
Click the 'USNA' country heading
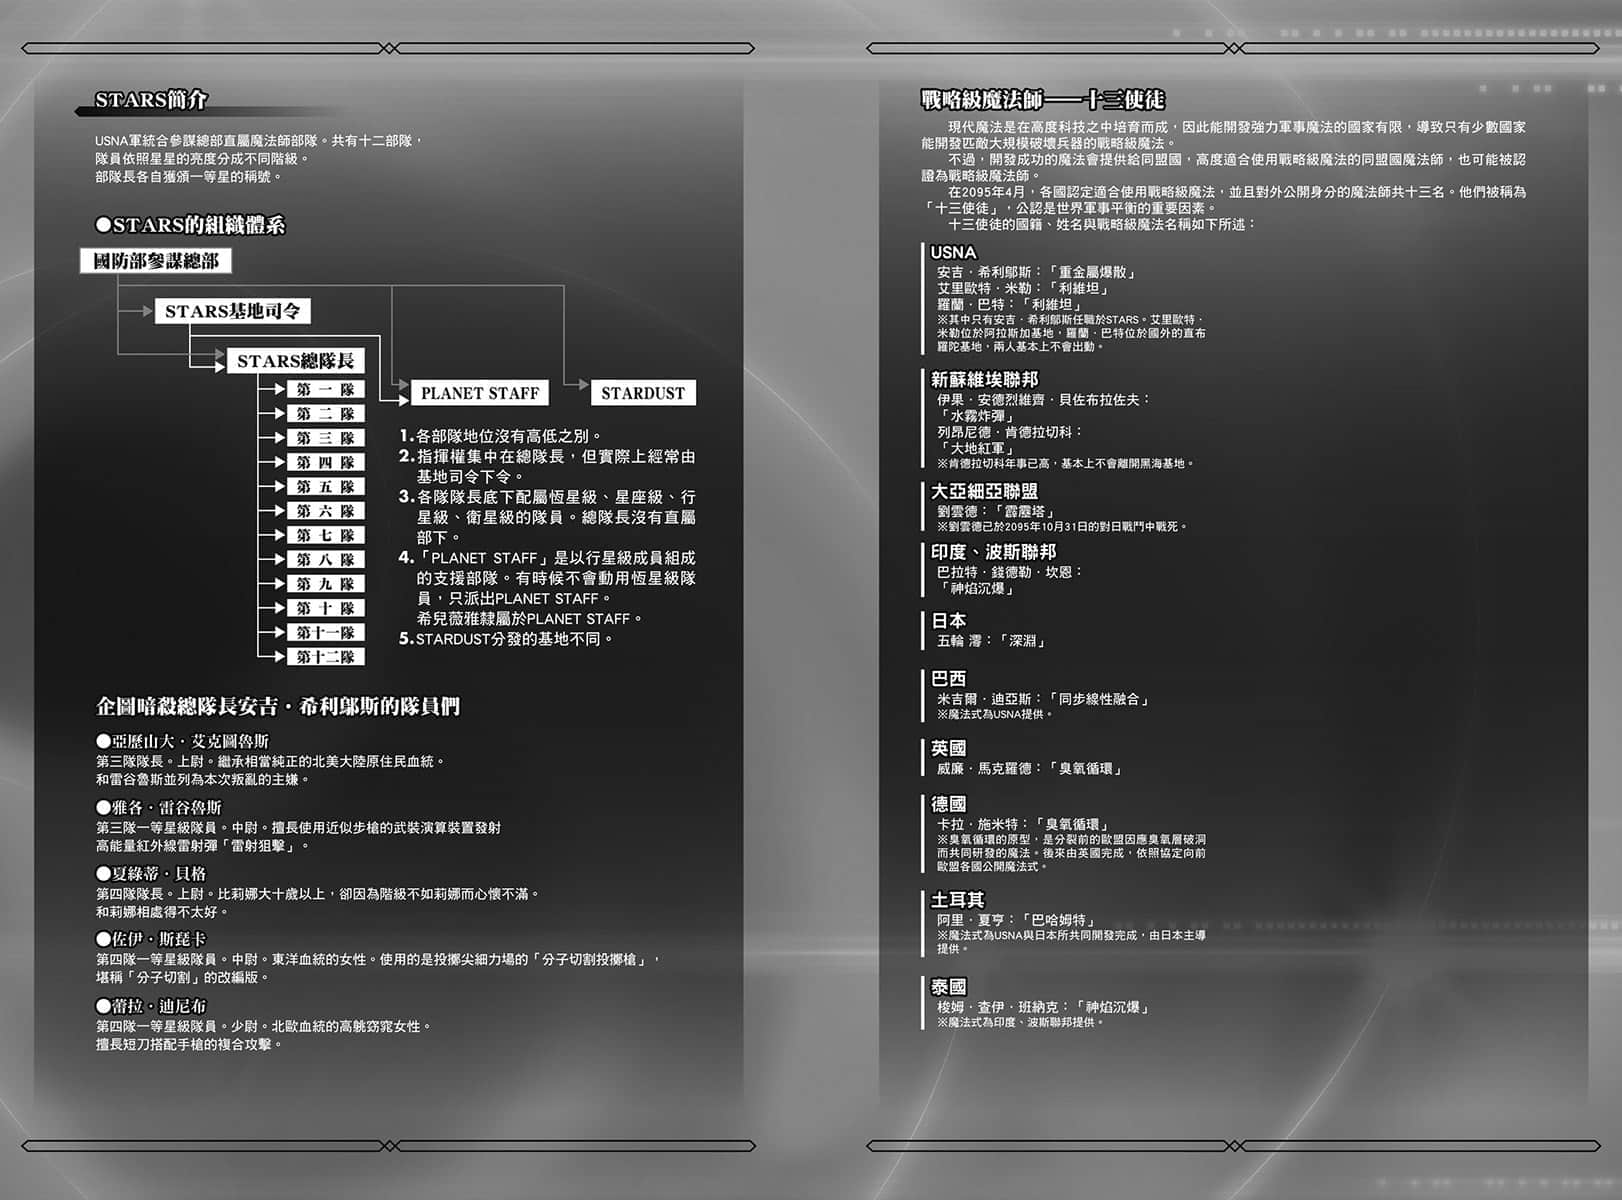click(x=953, y=253)
